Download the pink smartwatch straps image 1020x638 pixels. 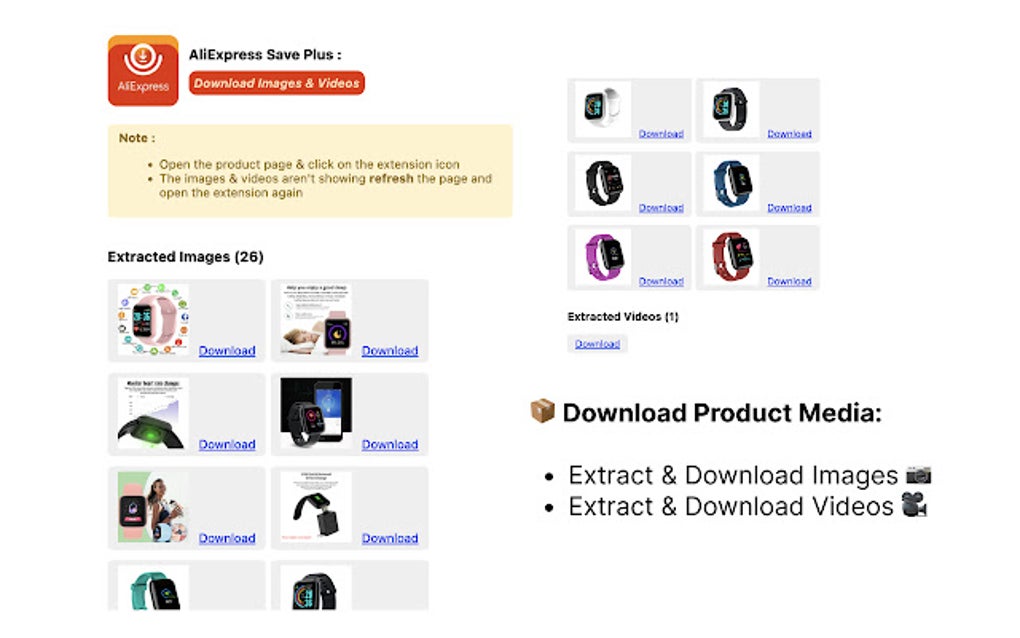[227, 350]
